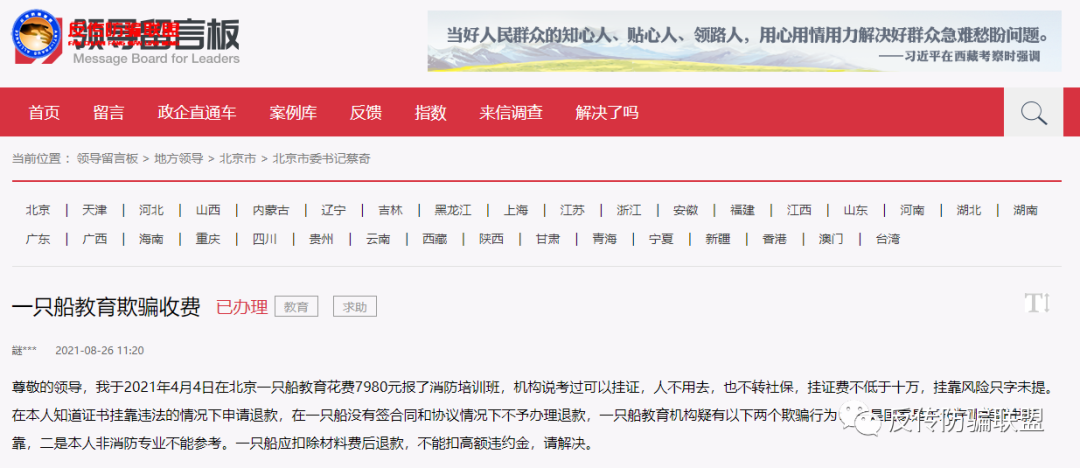Click the 已办理 status label
1080x468 pixels.
(x=242, y=307)
